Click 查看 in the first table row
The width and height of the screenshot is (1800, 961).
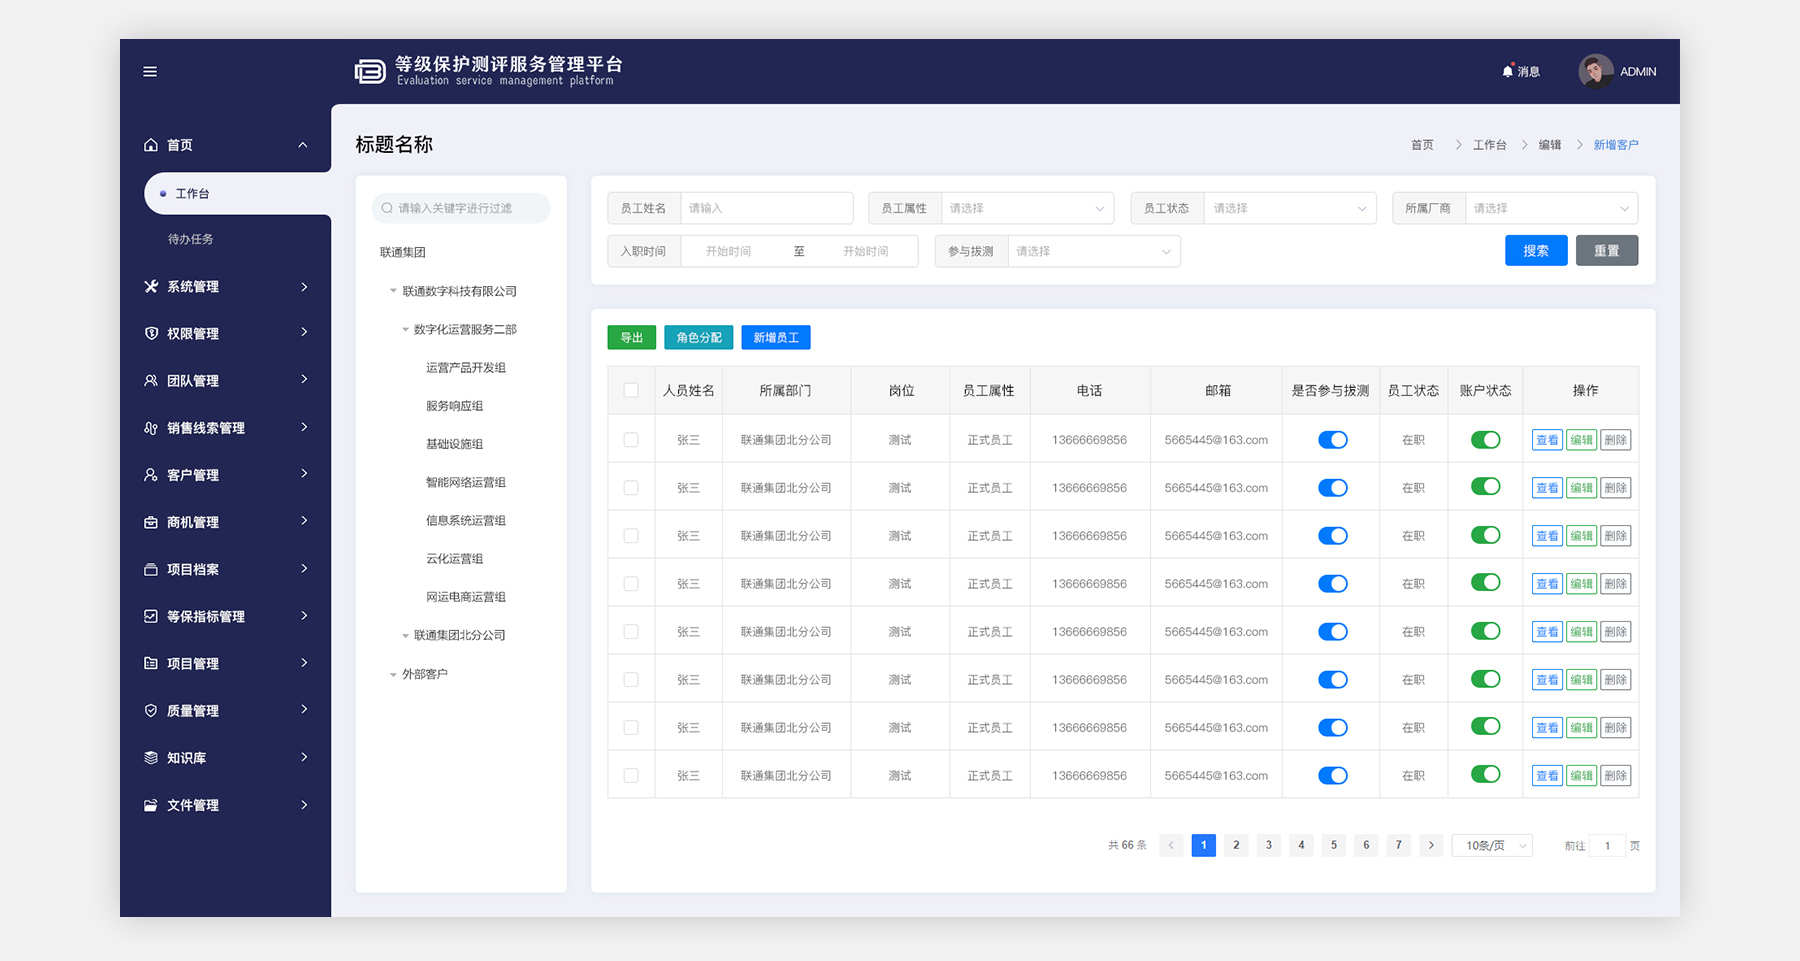point(1547,440)
